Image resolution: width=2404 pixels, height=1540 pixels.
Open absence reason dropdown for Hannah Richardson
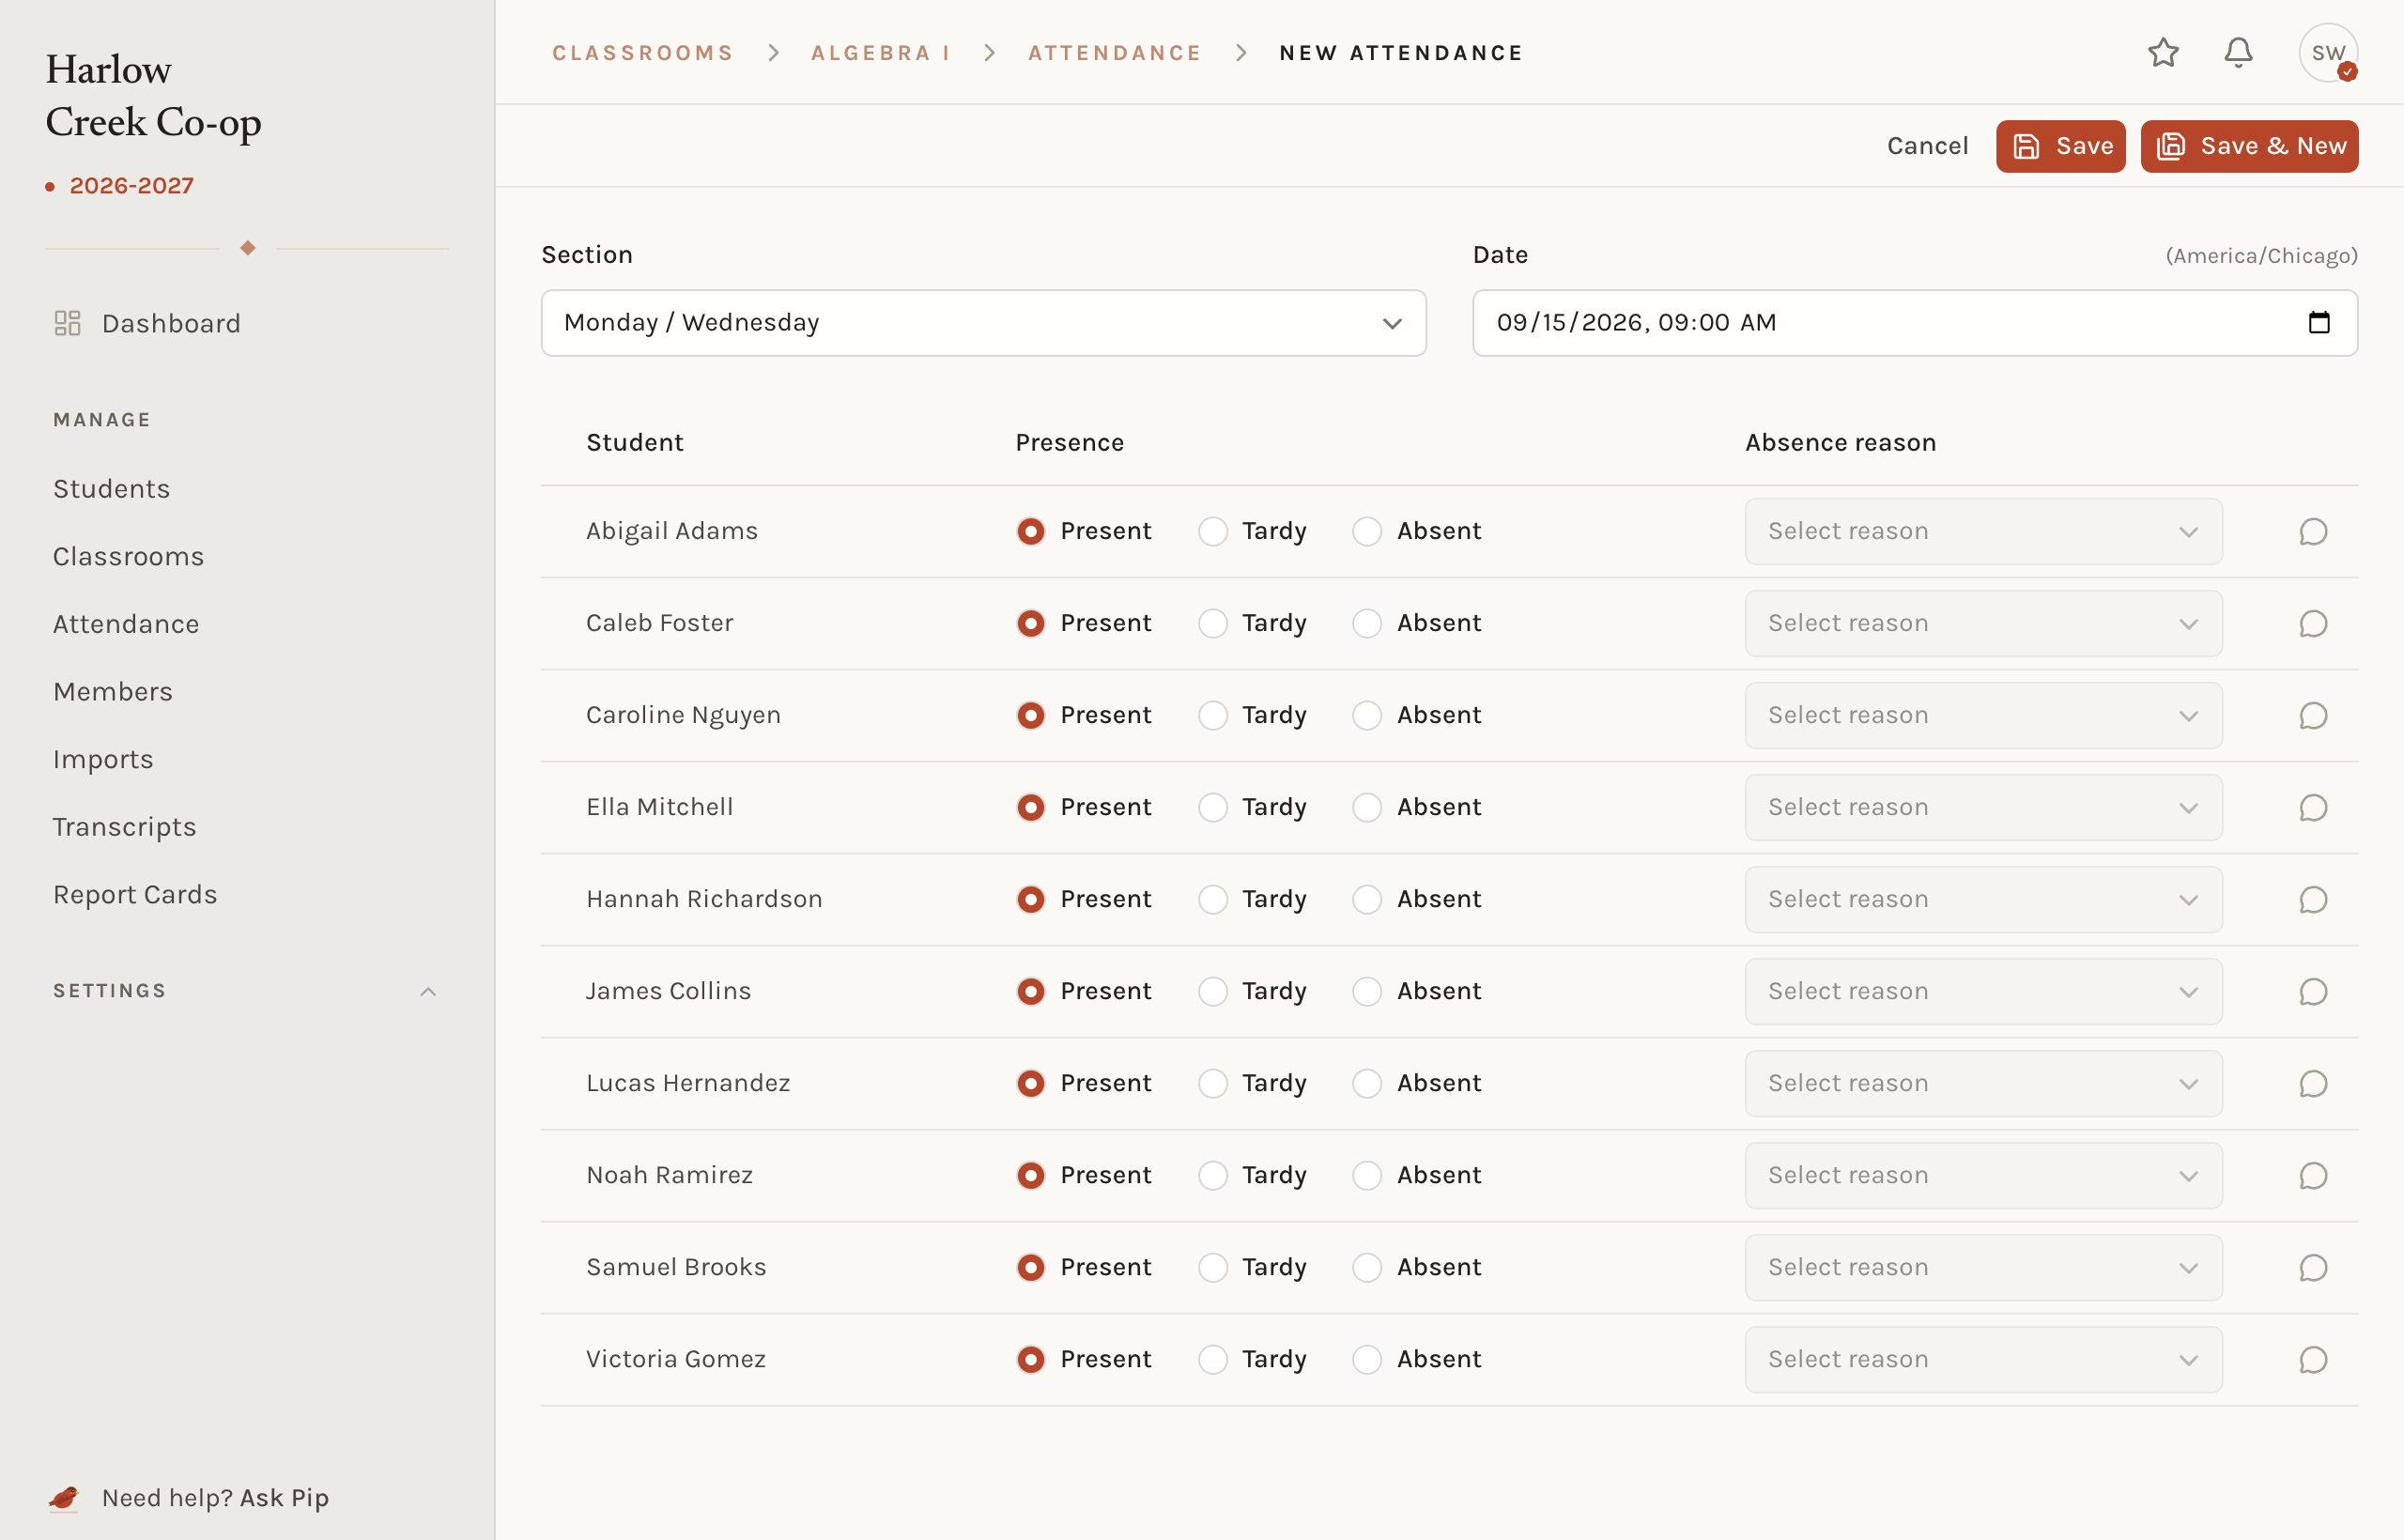1983,899
